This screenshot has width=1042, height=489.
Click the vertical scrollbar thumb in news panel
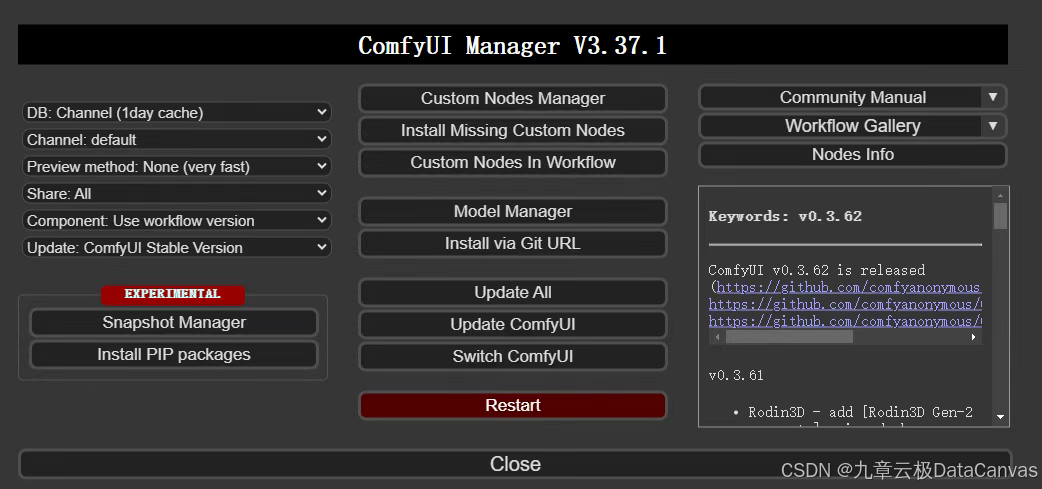point(1000,216)
